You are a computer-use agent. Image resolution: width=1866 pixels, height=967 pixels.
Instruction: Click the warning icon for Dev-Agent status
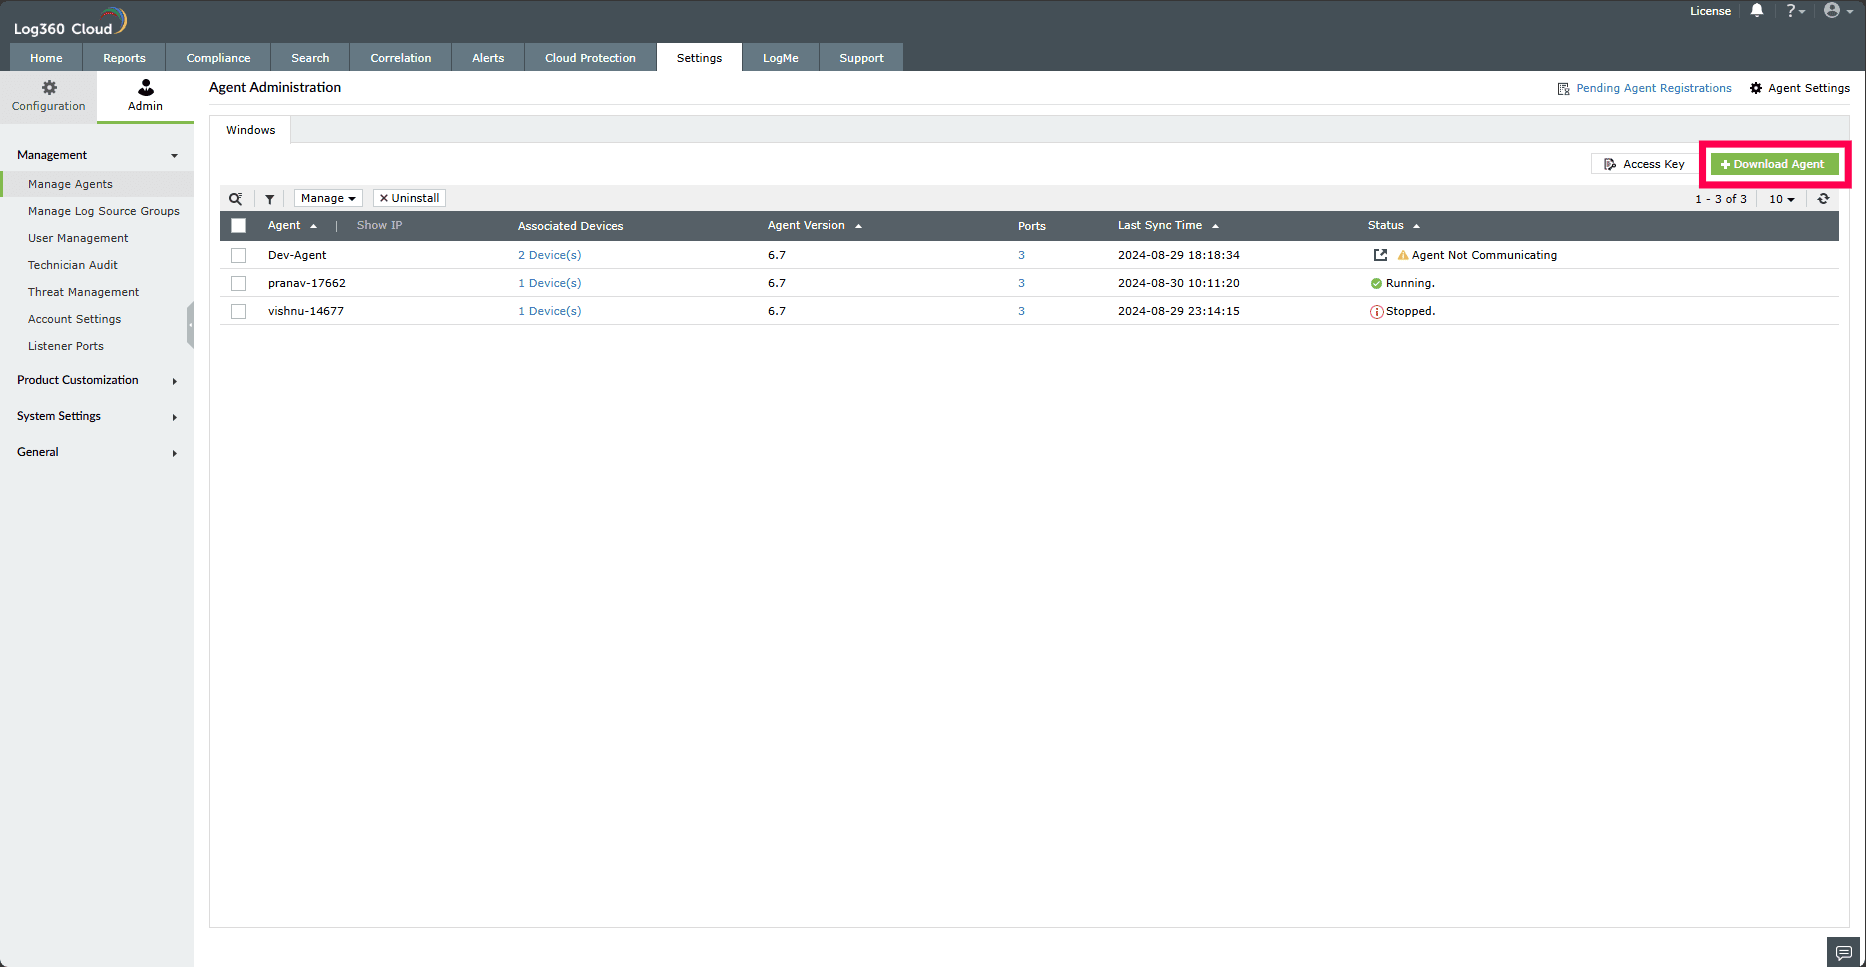pyautogui.click(x=1403, y=255)
